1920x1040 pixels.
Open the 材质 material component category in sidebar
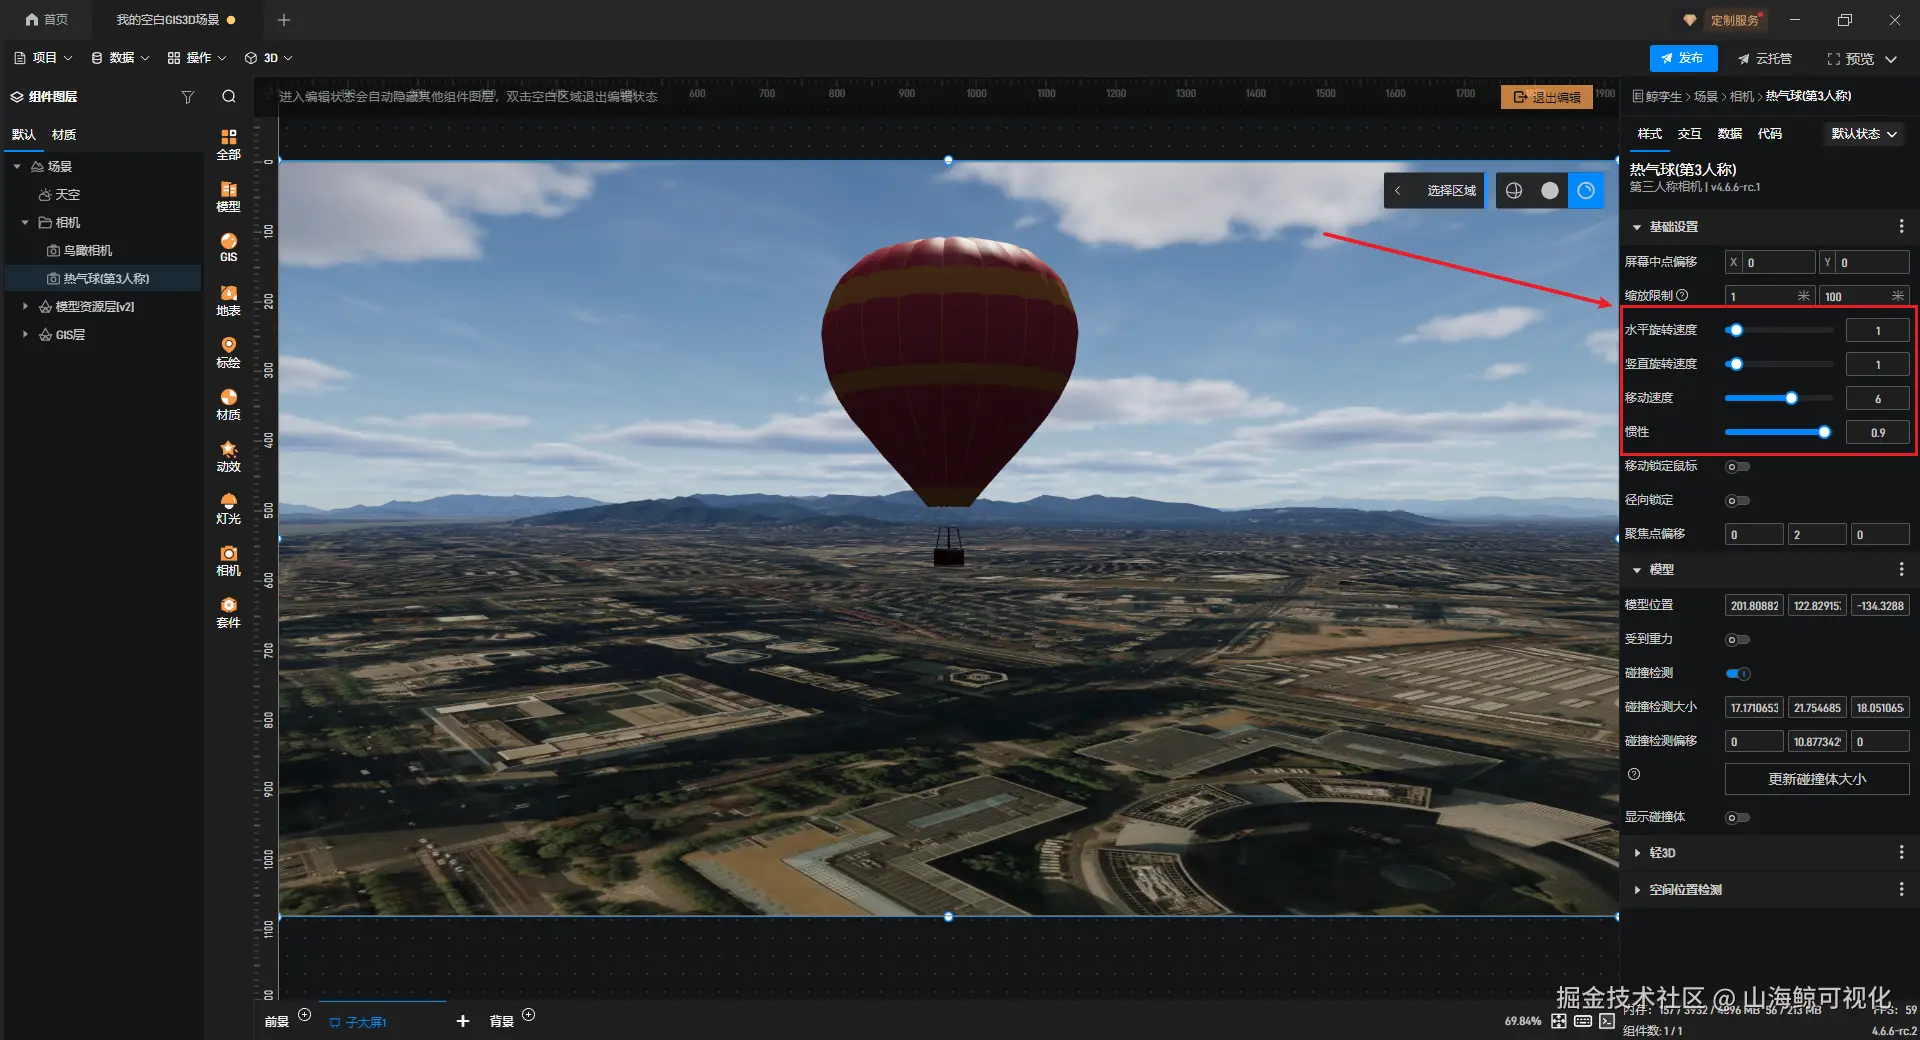coord(229,404)
